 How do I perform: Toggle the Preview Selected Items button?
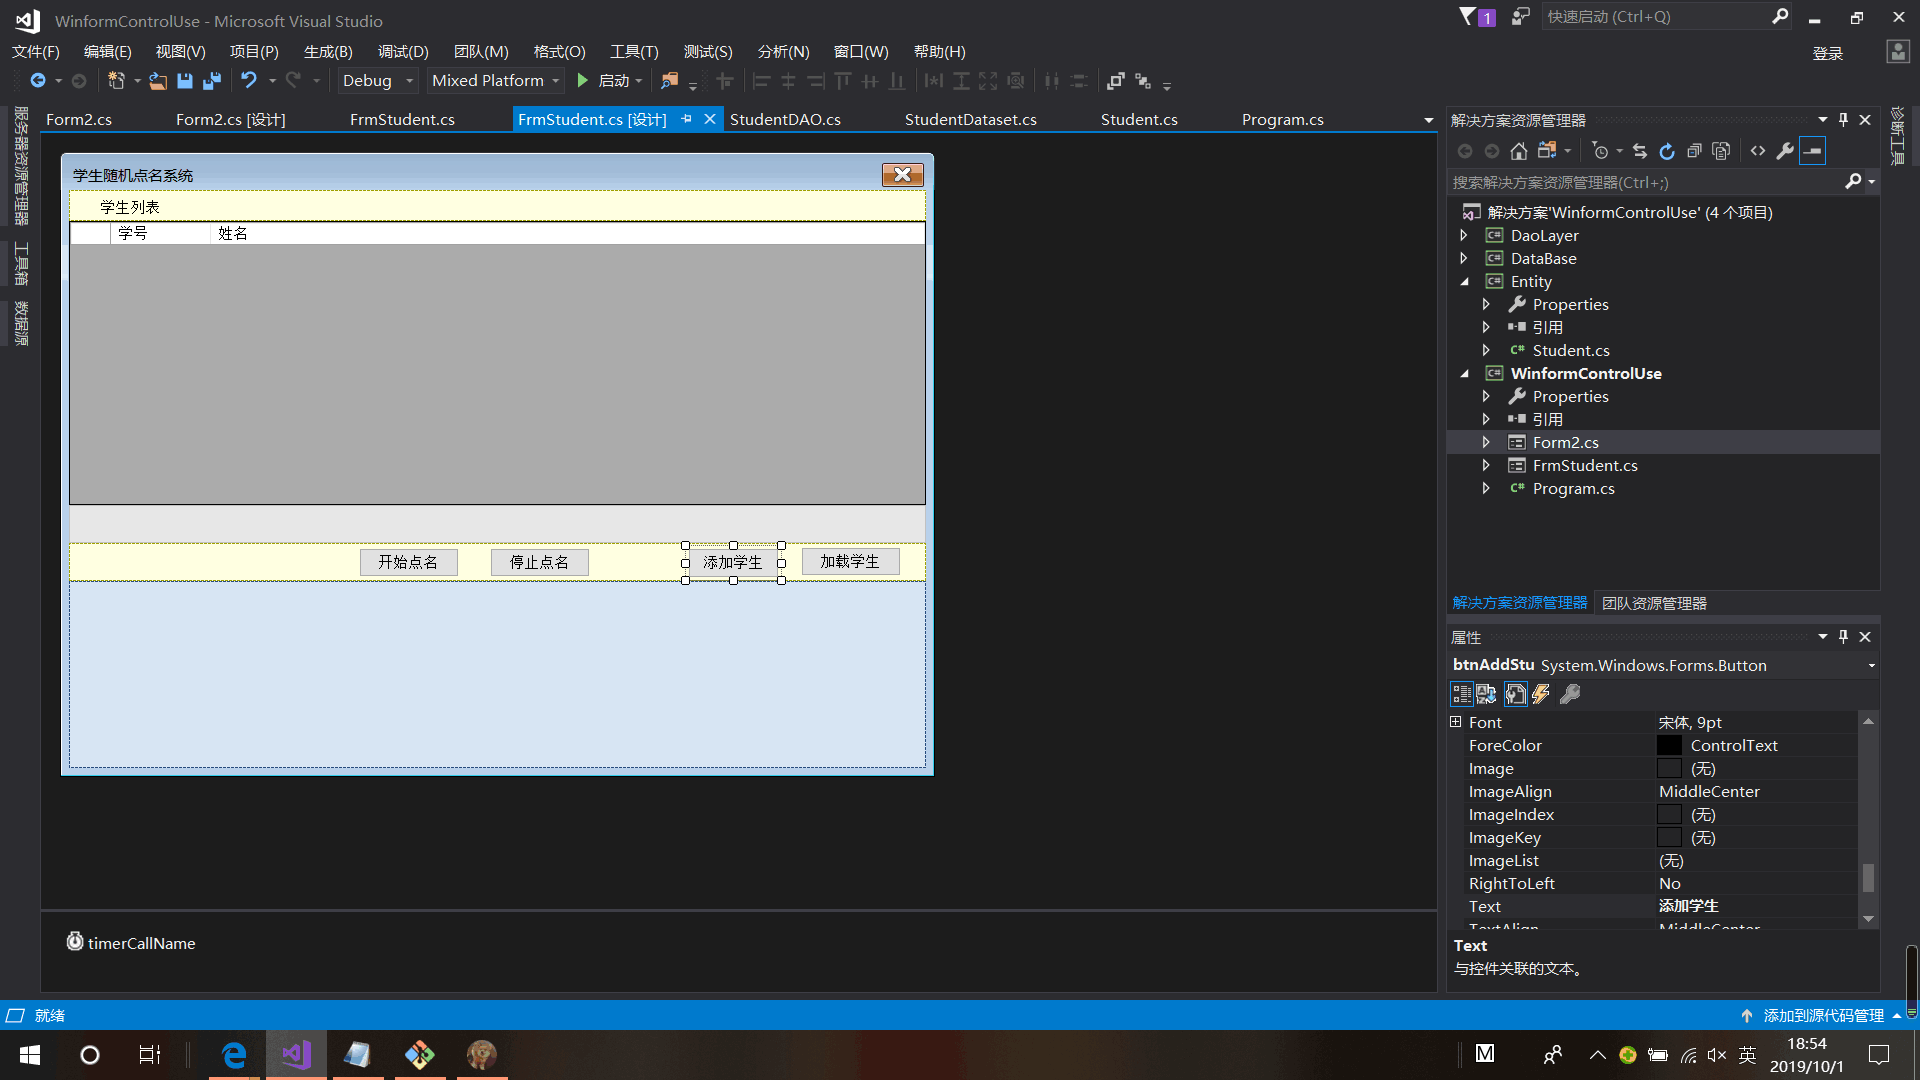(1812, 151)
